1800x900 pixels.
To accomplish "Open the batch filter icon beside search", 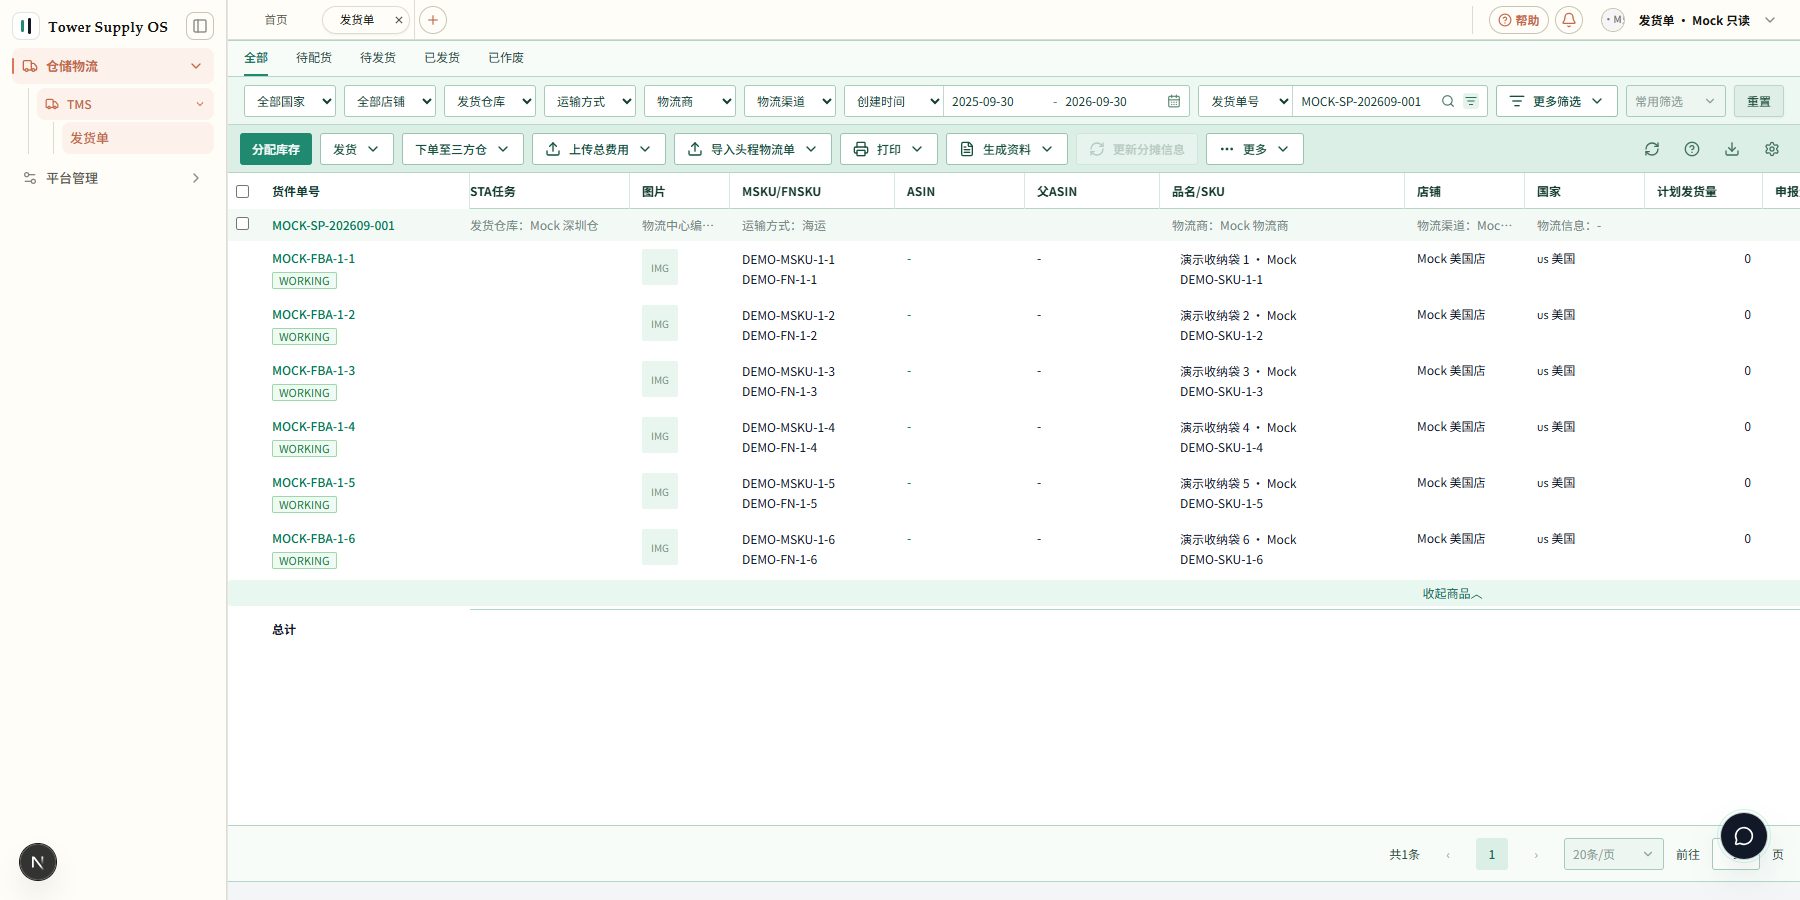I will pyautogui.click(x=1471, y=101).
